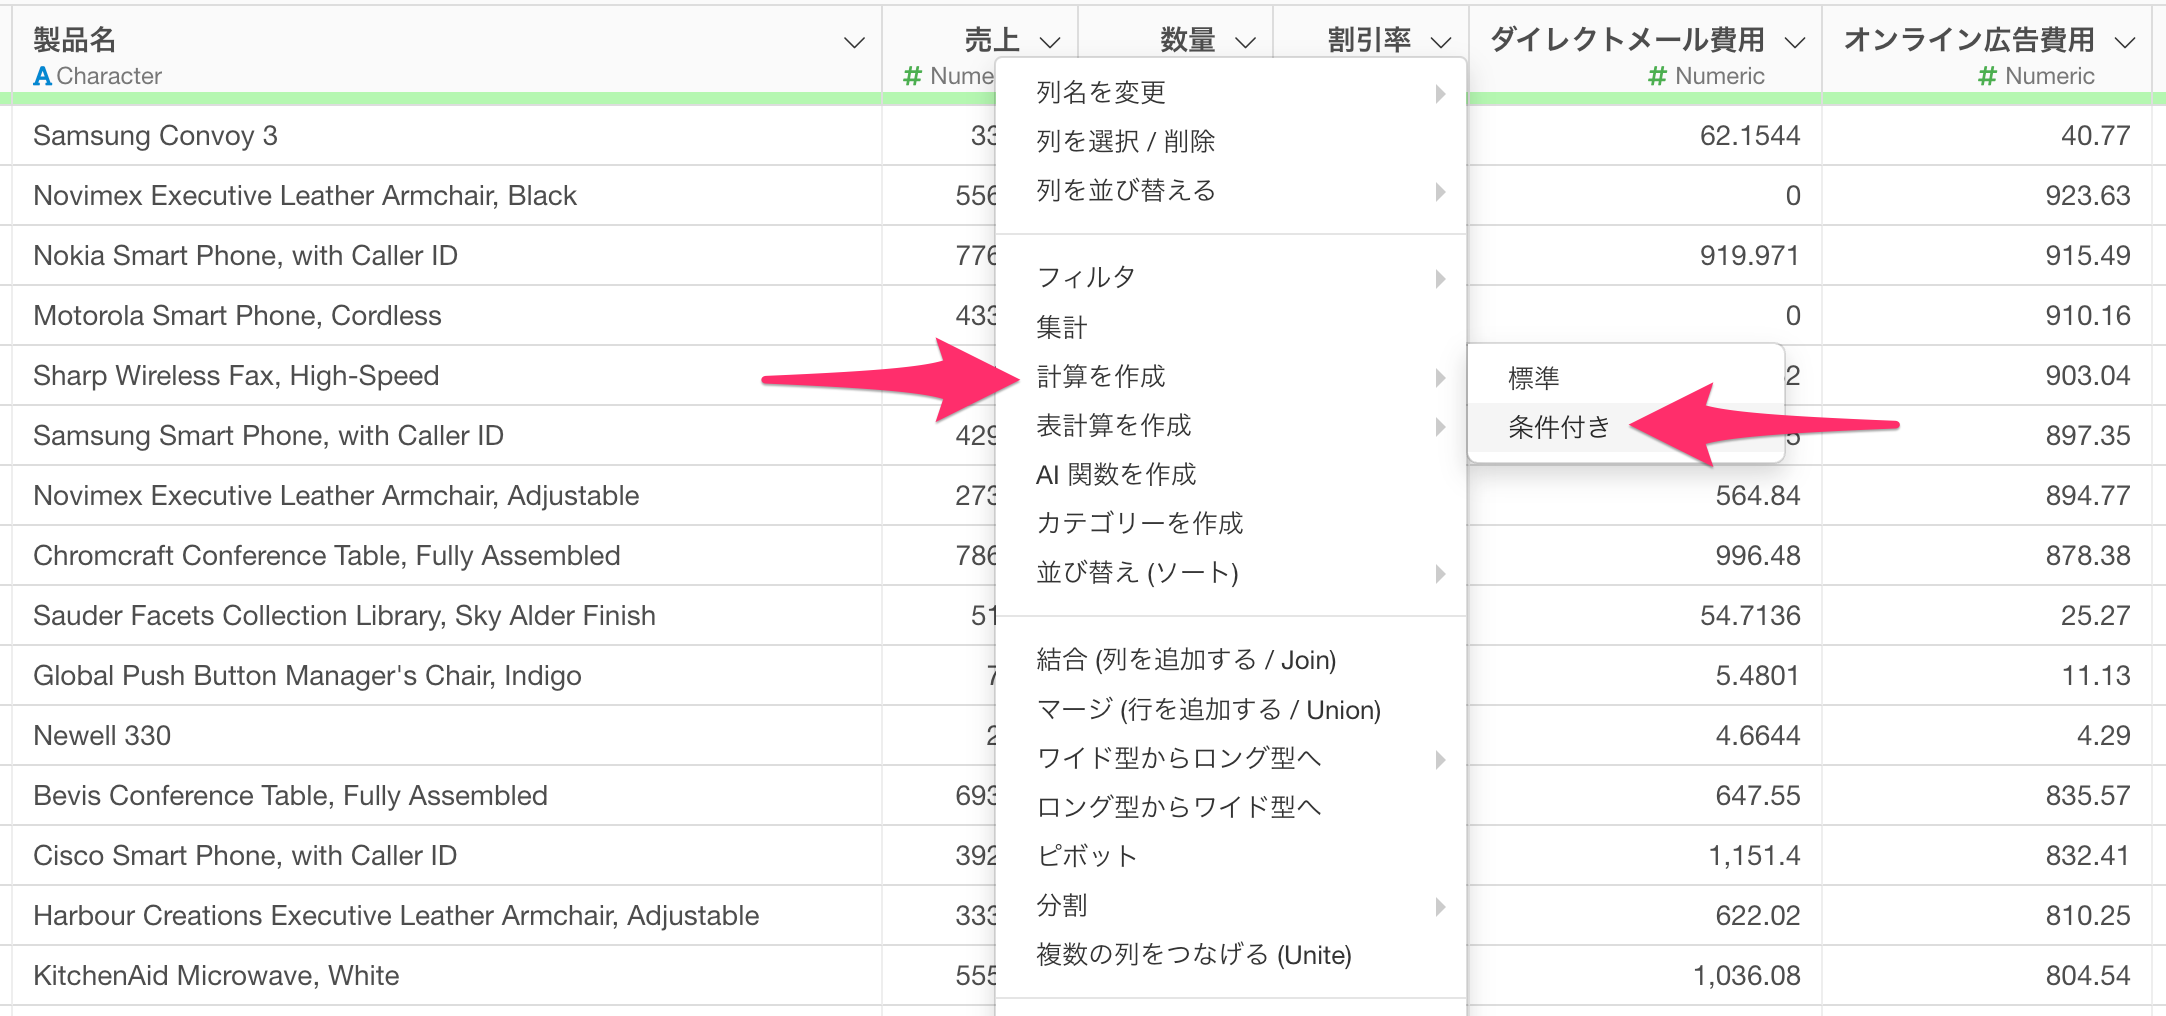The height and width of the screenshot is (1016, 2166).
Task: Choose 結合 (列を追加する / Join) option
Action: [x=1186, y=660]
